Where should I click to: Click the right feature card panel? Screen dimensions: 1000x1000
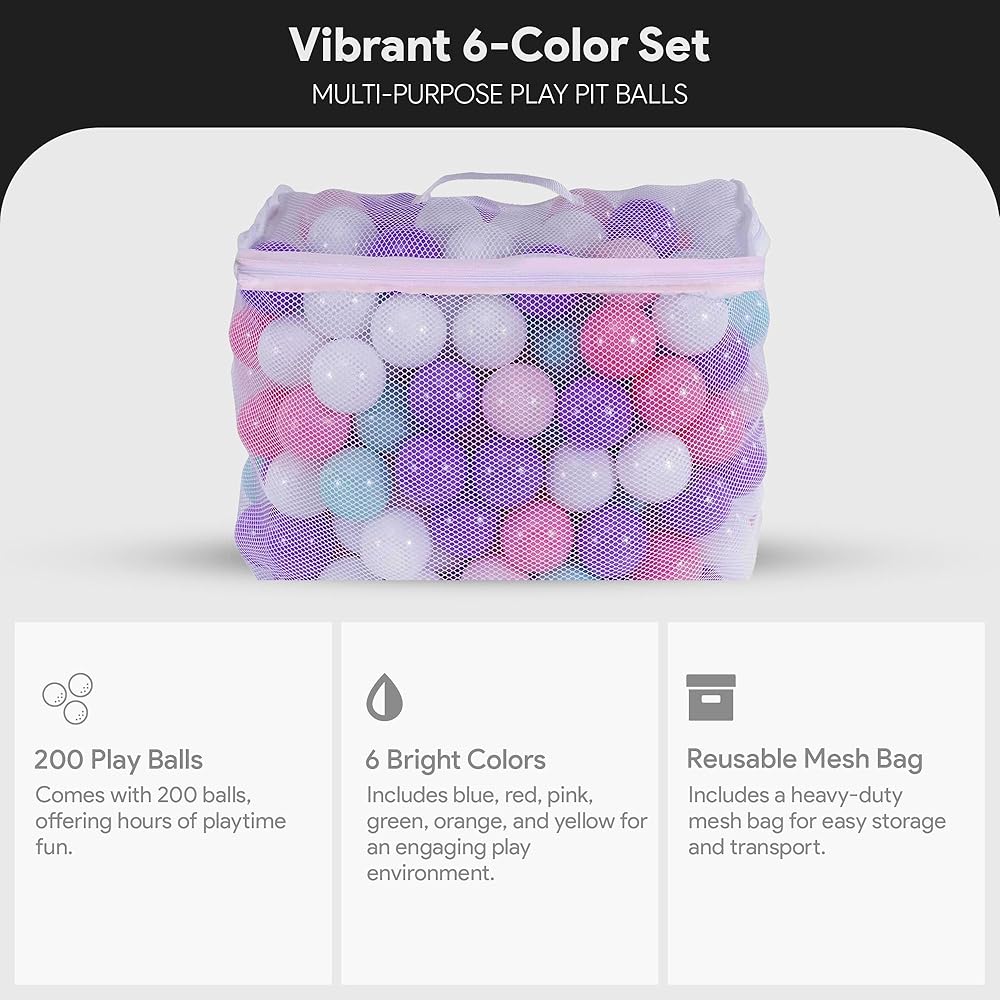[x=826, y=803]
